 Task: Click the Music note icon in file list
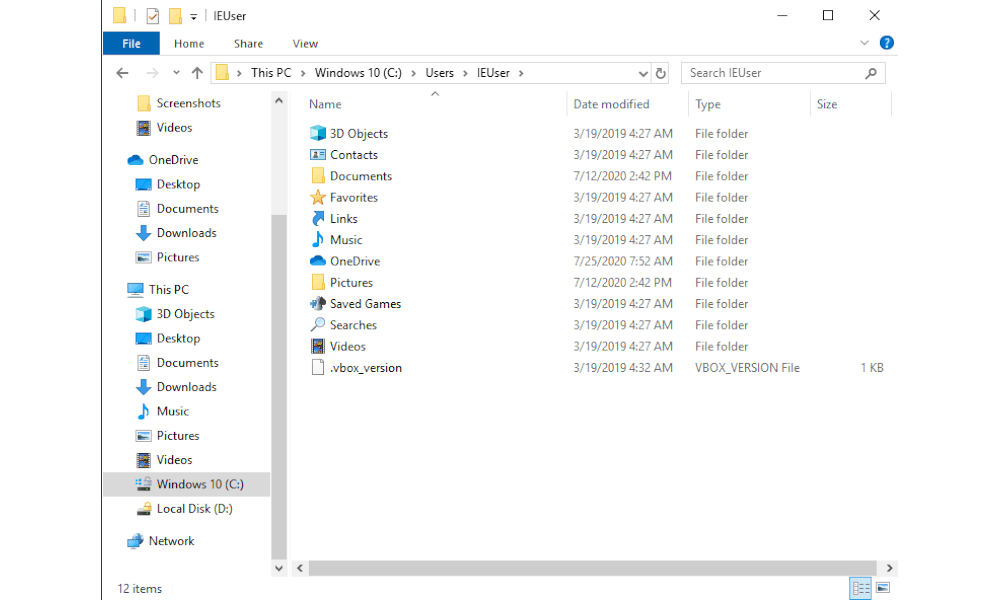[x=318, y=240]
